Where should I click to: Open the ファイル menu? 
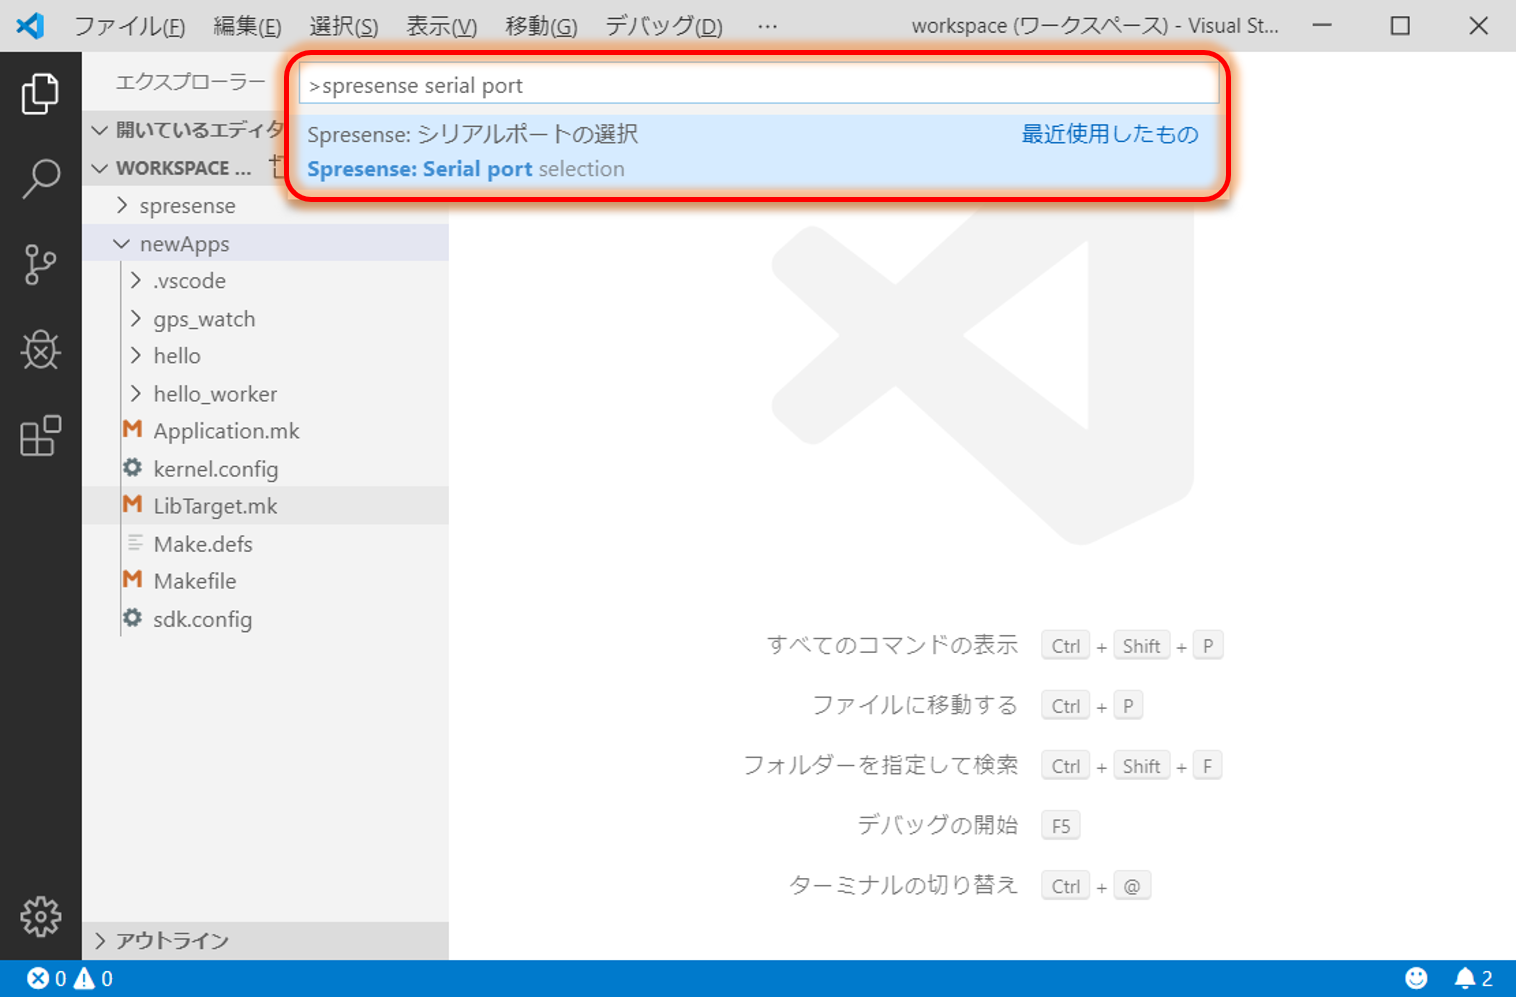129,26
